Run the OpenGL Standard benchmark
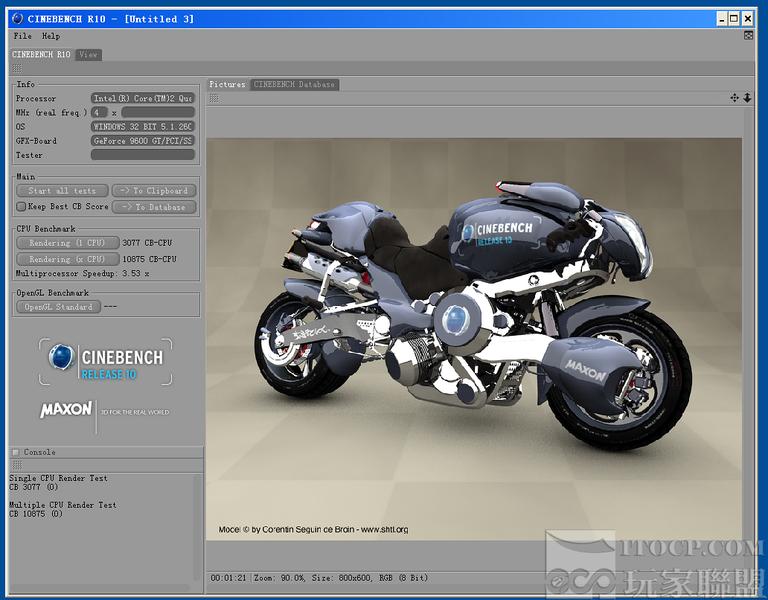The image size is (768, 600). (x=59, y=307)
